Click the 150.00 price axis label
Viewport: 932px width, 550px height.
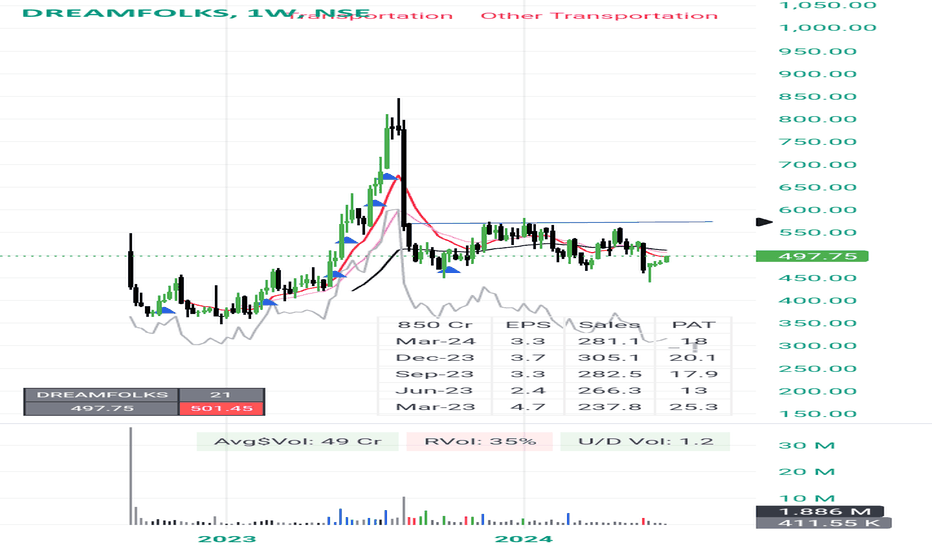tap(818, 414)
